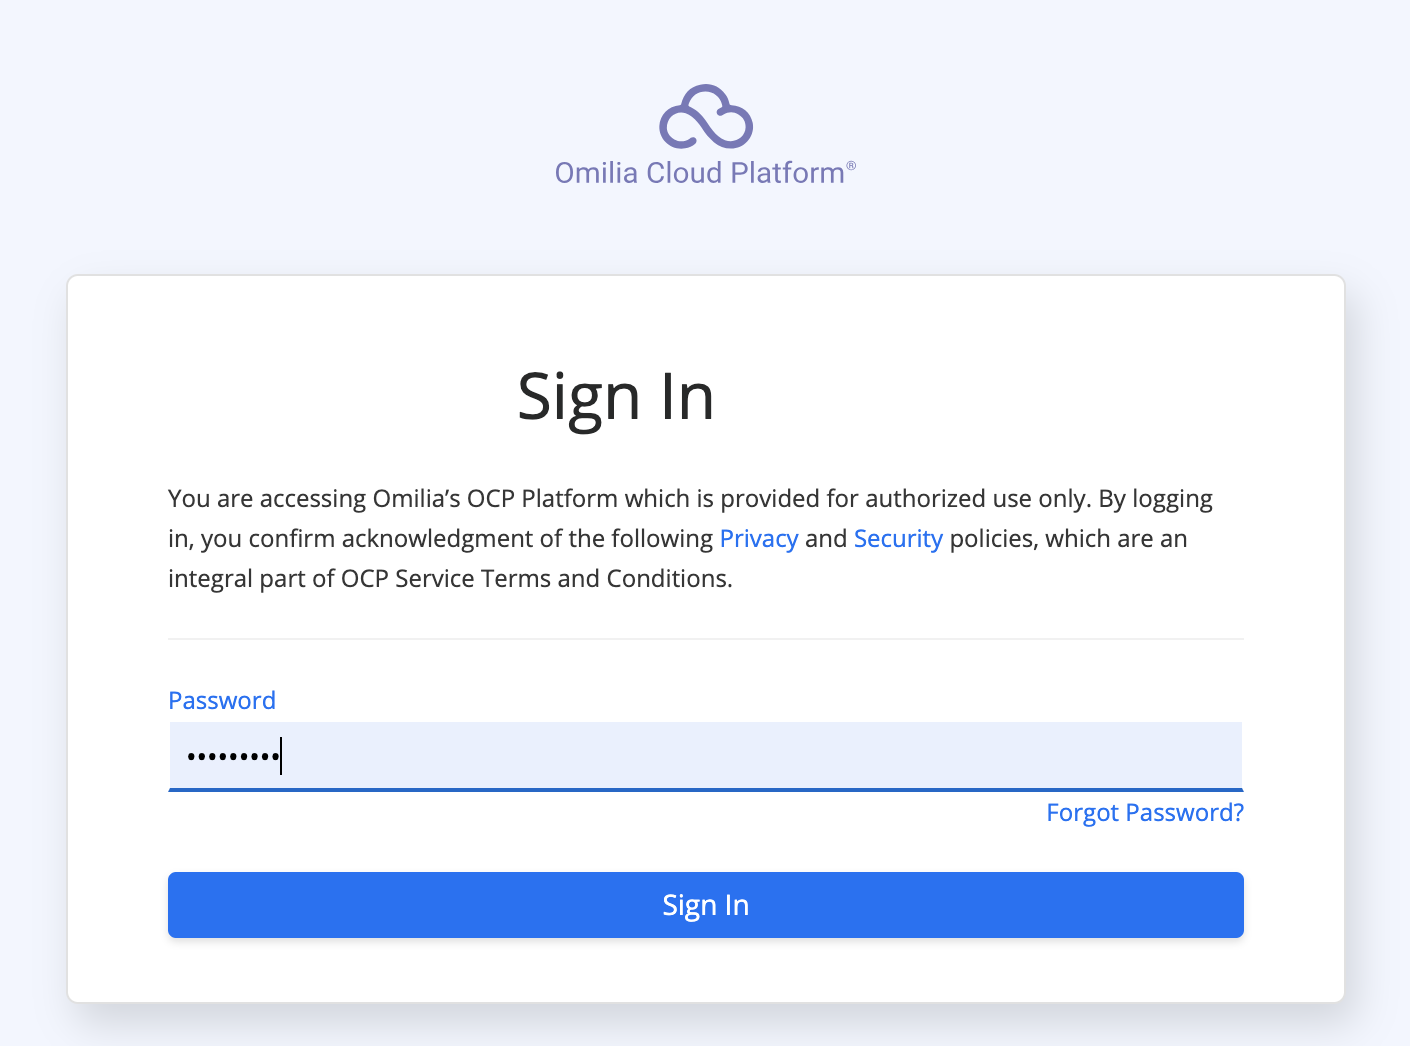Screen dimensions: 1410x1046
Task: Click the blue underline beneath password field
Action: point(705,790)
